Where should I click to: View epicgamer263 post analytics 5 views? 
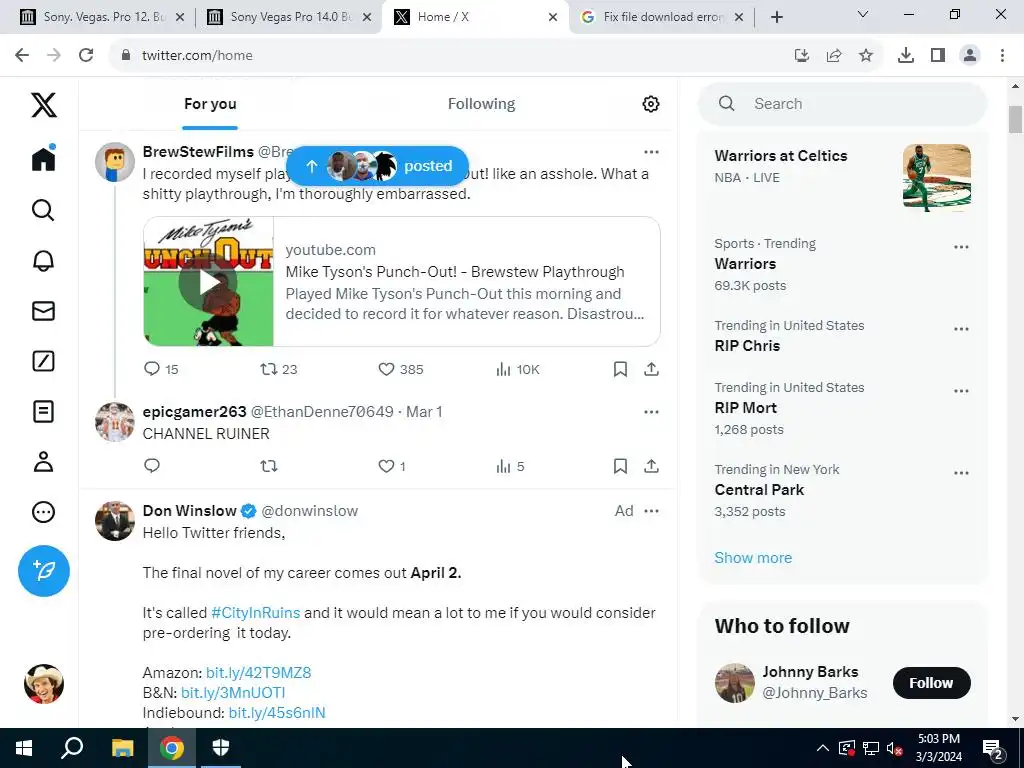(510, 466)
